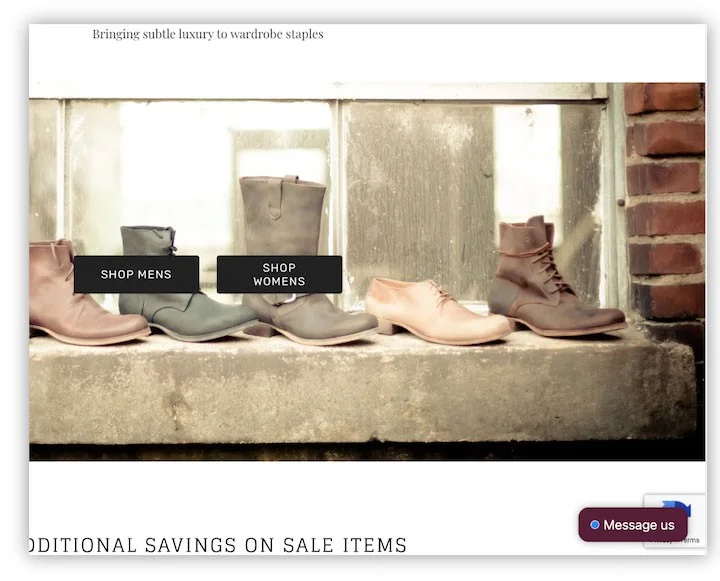
Task: Click the Additional Savings on Sale Items heading
Action: [218, 545]
